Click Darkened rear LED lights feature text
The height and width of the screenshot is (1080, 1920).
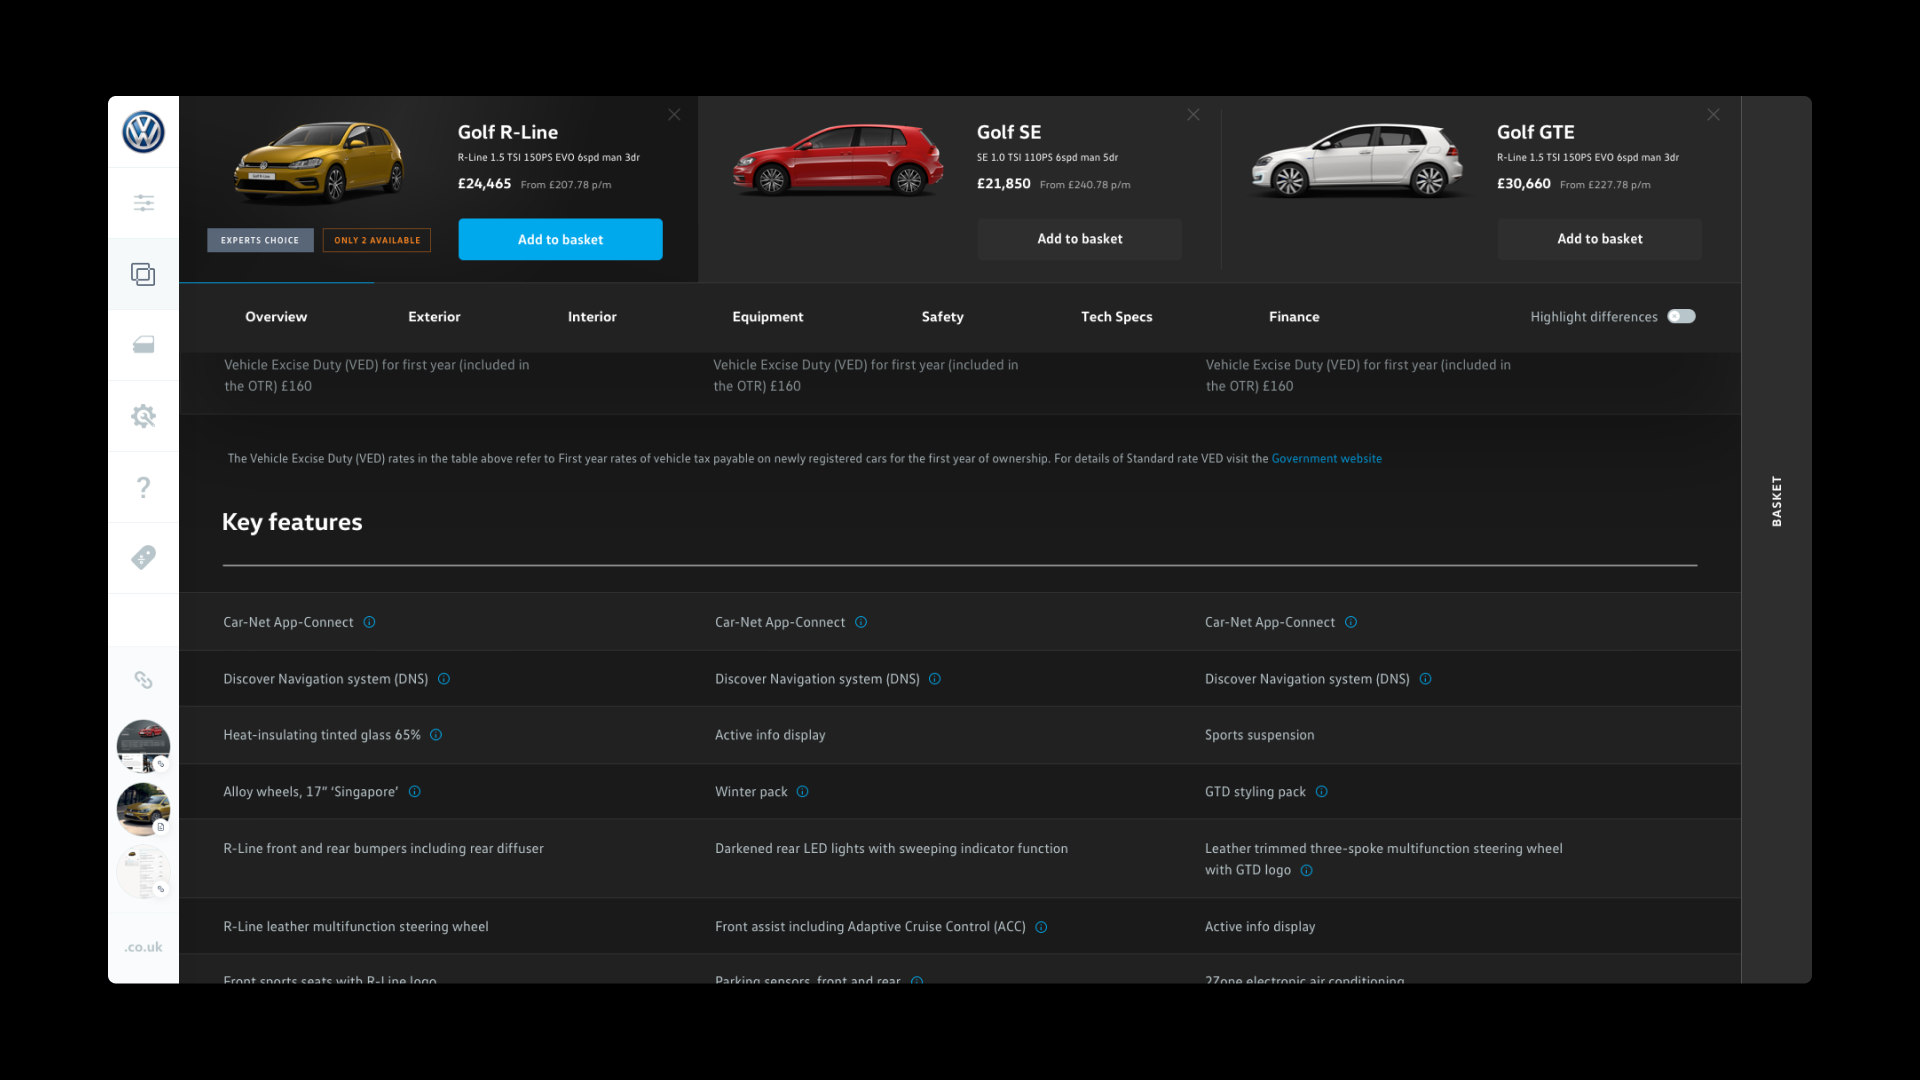point(891,849)
